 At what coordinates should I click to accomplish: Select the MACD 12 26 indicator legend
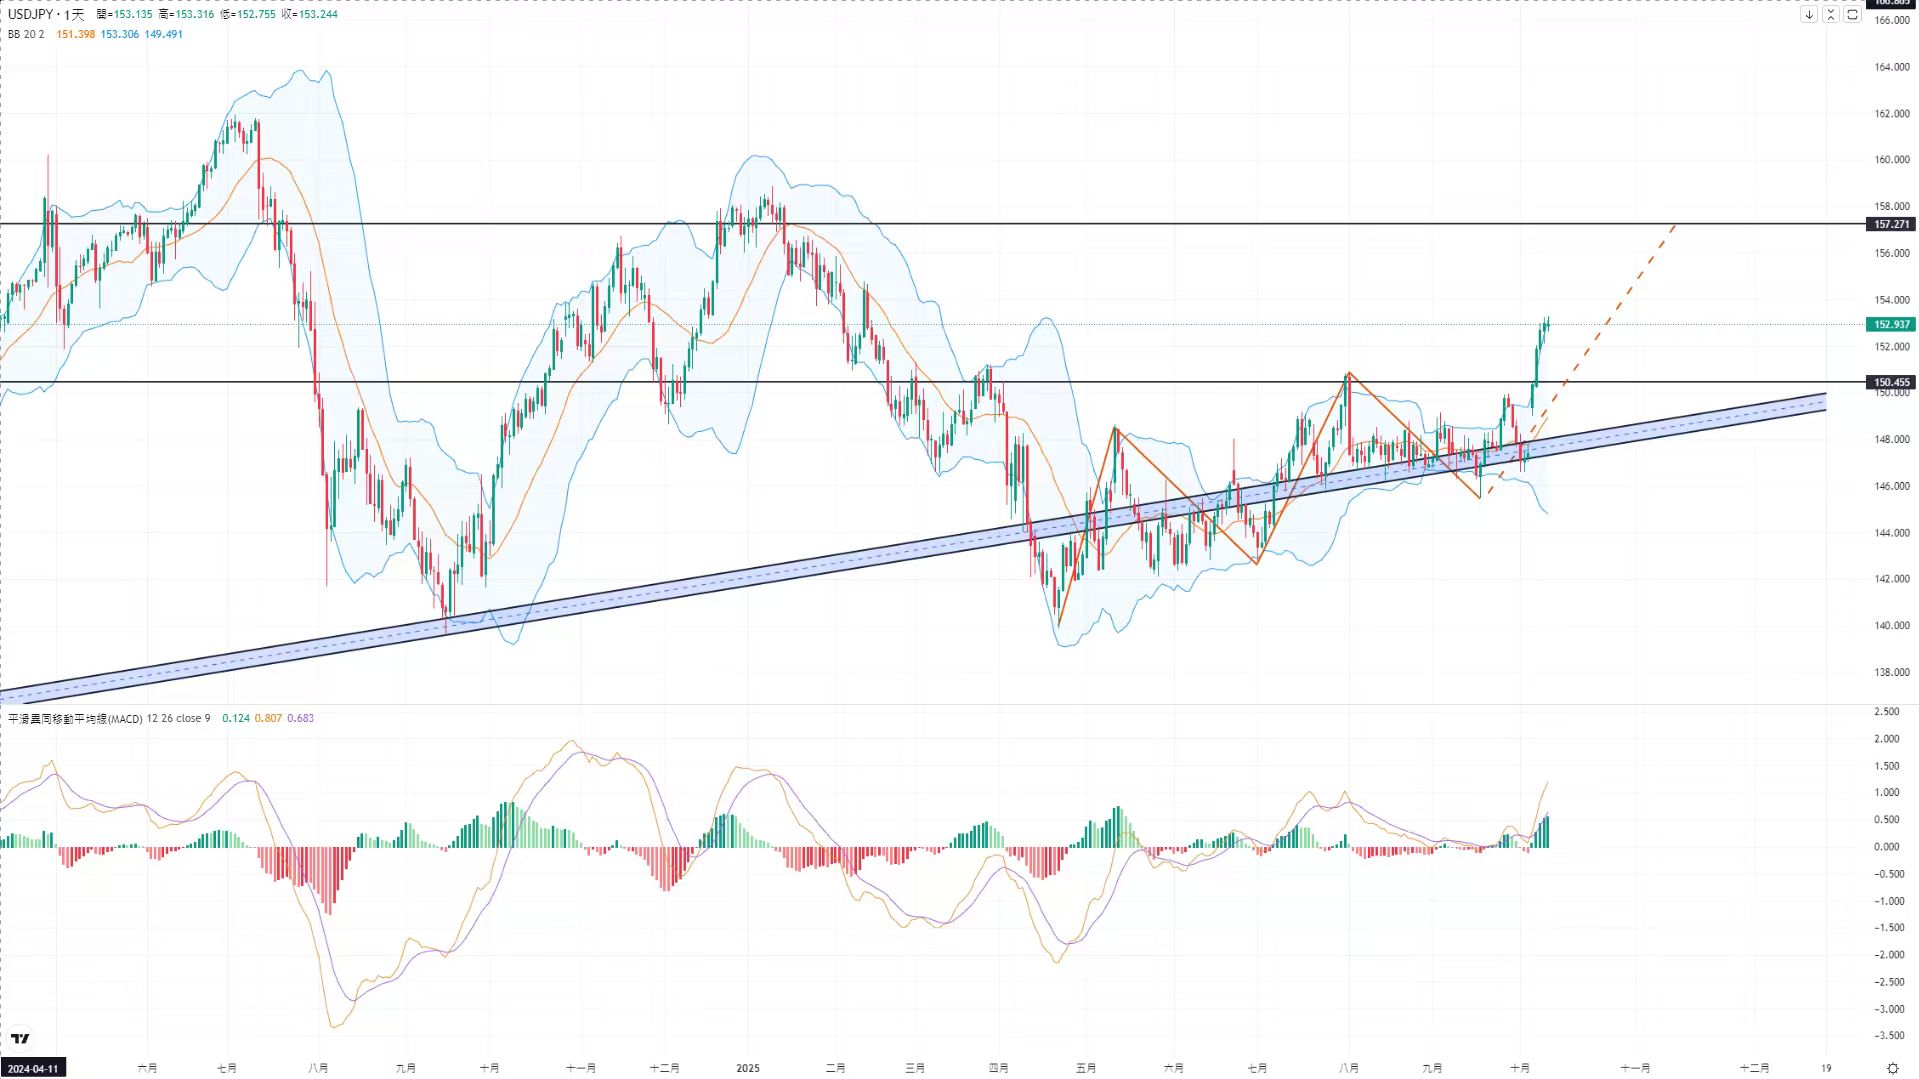pos(109,718)
